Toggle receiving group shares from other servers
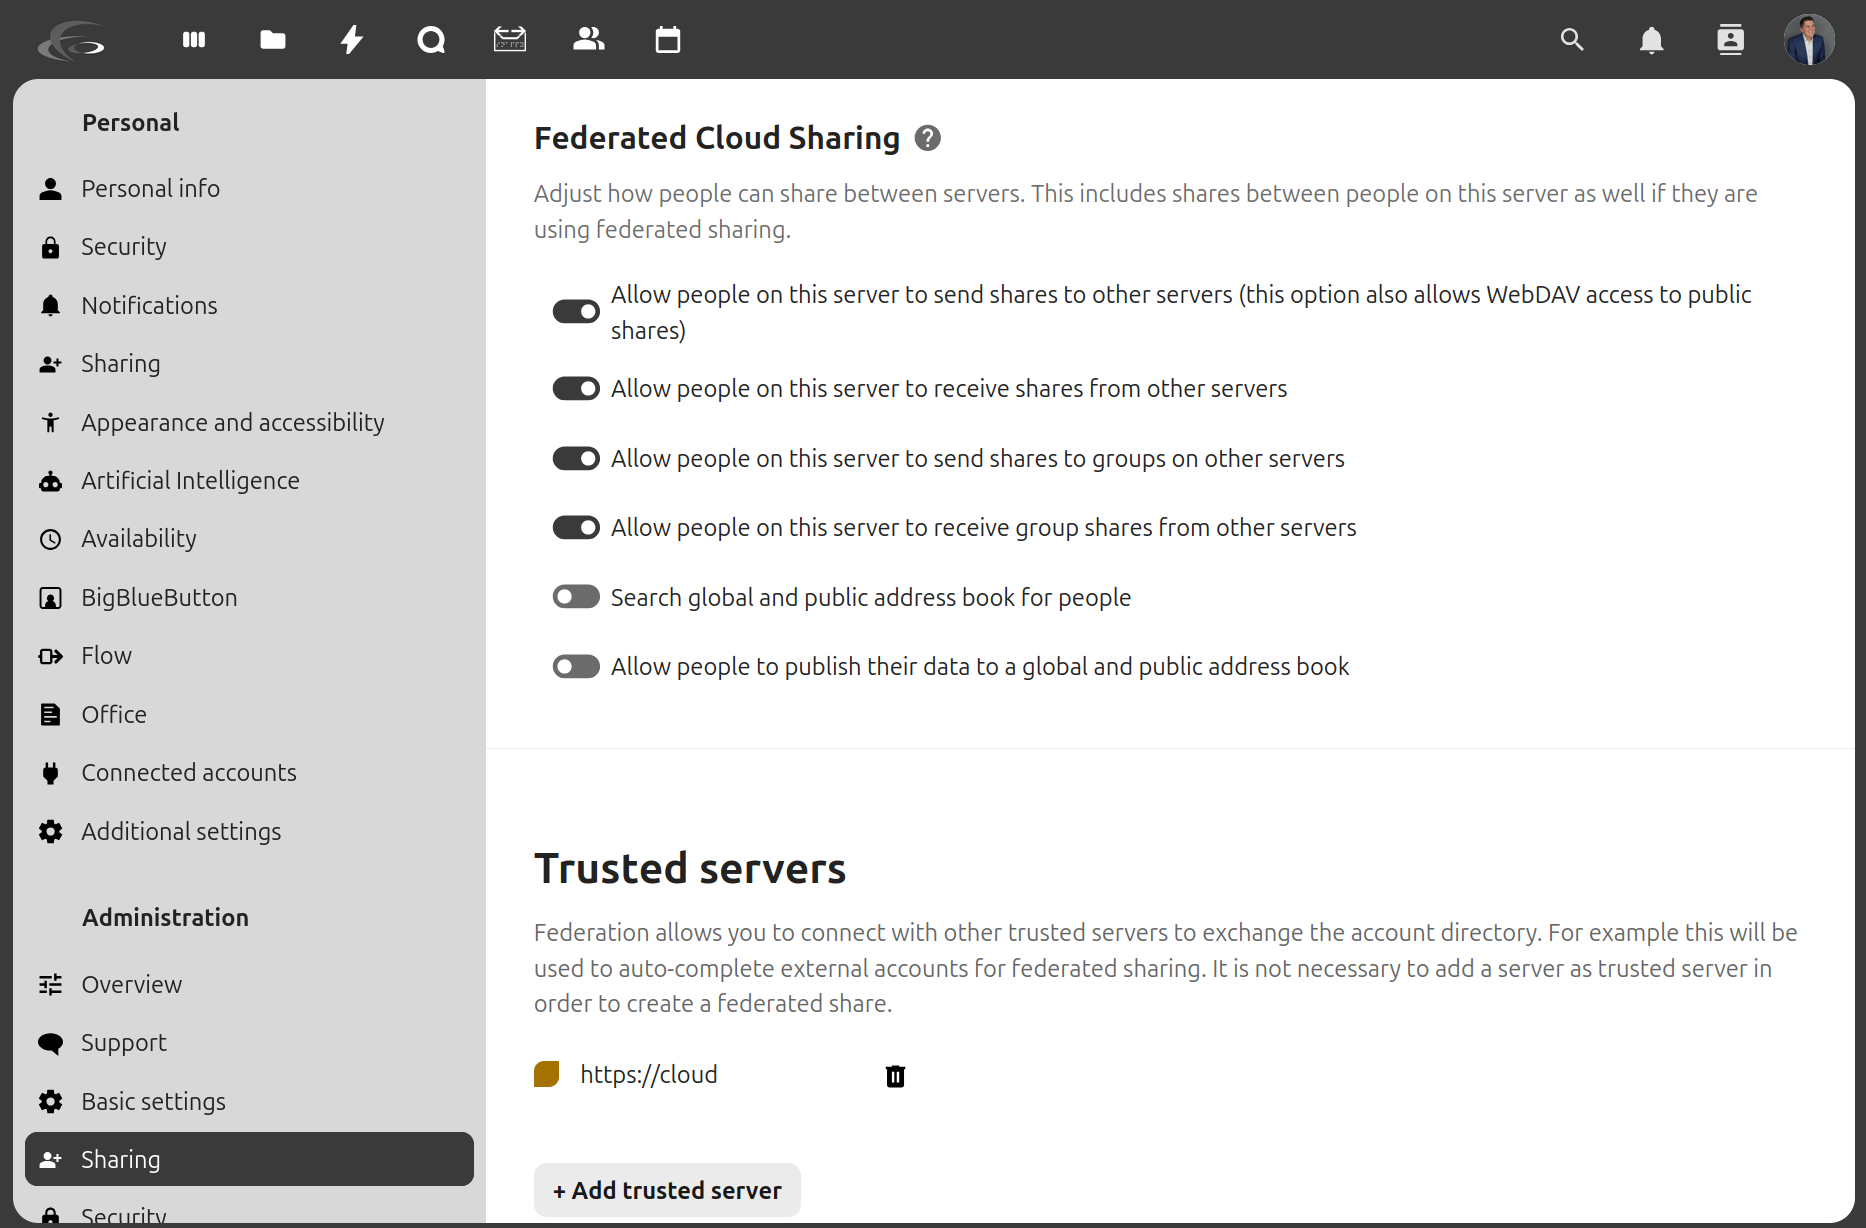The width and height of the screenshot is (1866, 1228). 576,528
